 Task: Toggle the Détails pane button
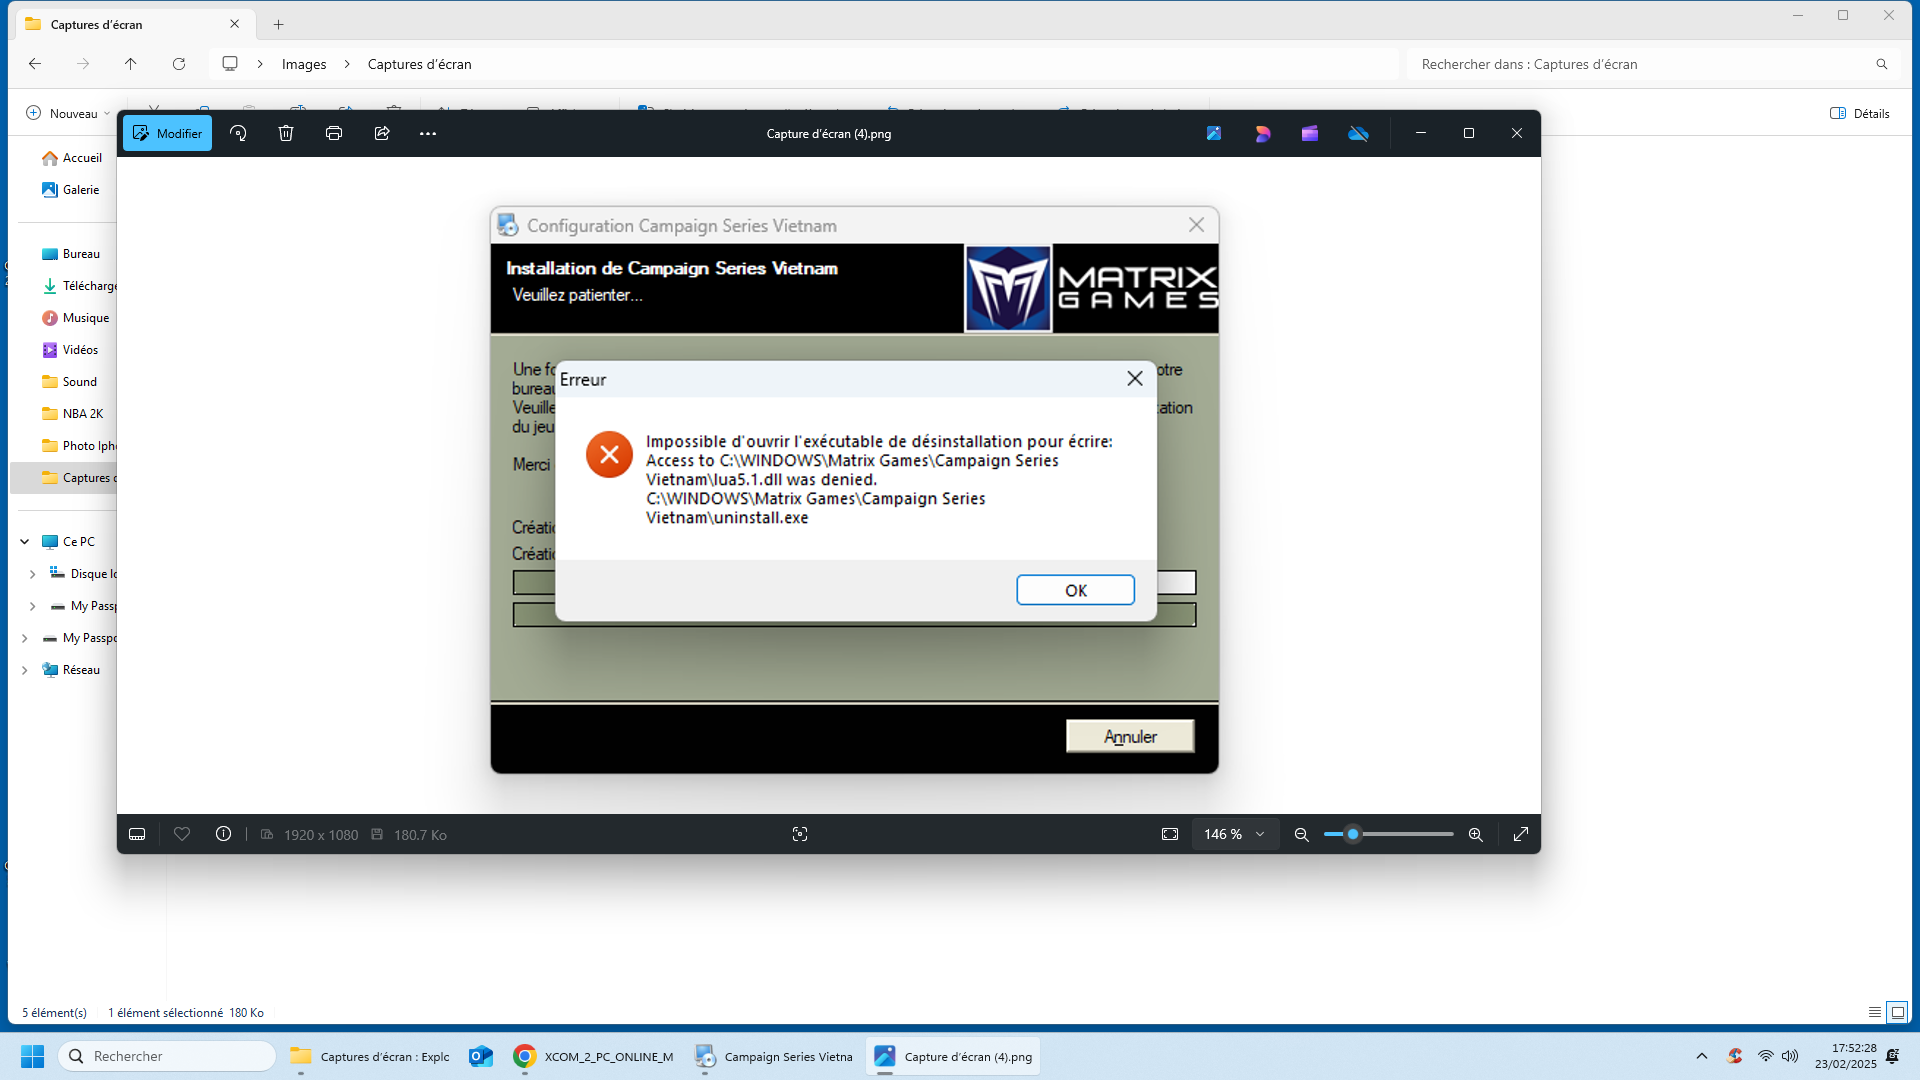tap(1860, 113)
